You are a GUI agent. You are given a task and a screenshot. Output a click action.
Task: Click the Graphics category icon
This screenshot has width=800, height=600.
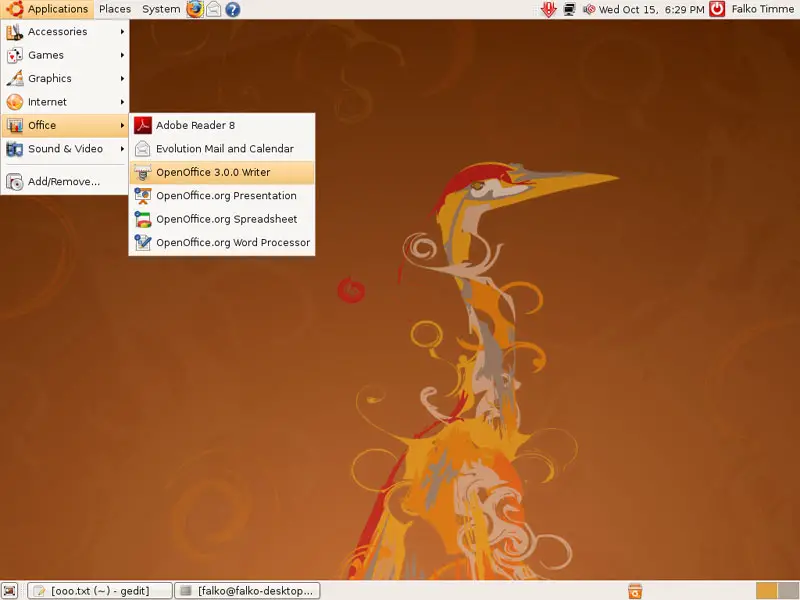15,79
